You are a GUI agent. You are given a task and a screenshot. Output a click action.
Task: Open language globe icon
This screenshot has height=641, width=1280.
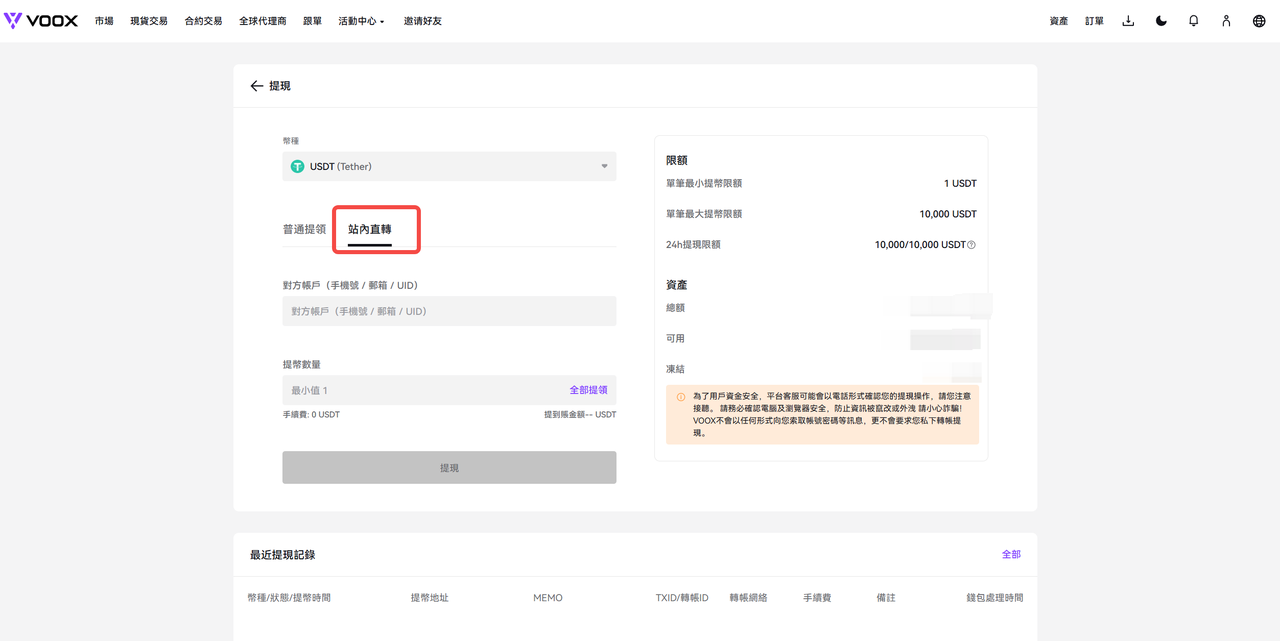point(1259,21)
